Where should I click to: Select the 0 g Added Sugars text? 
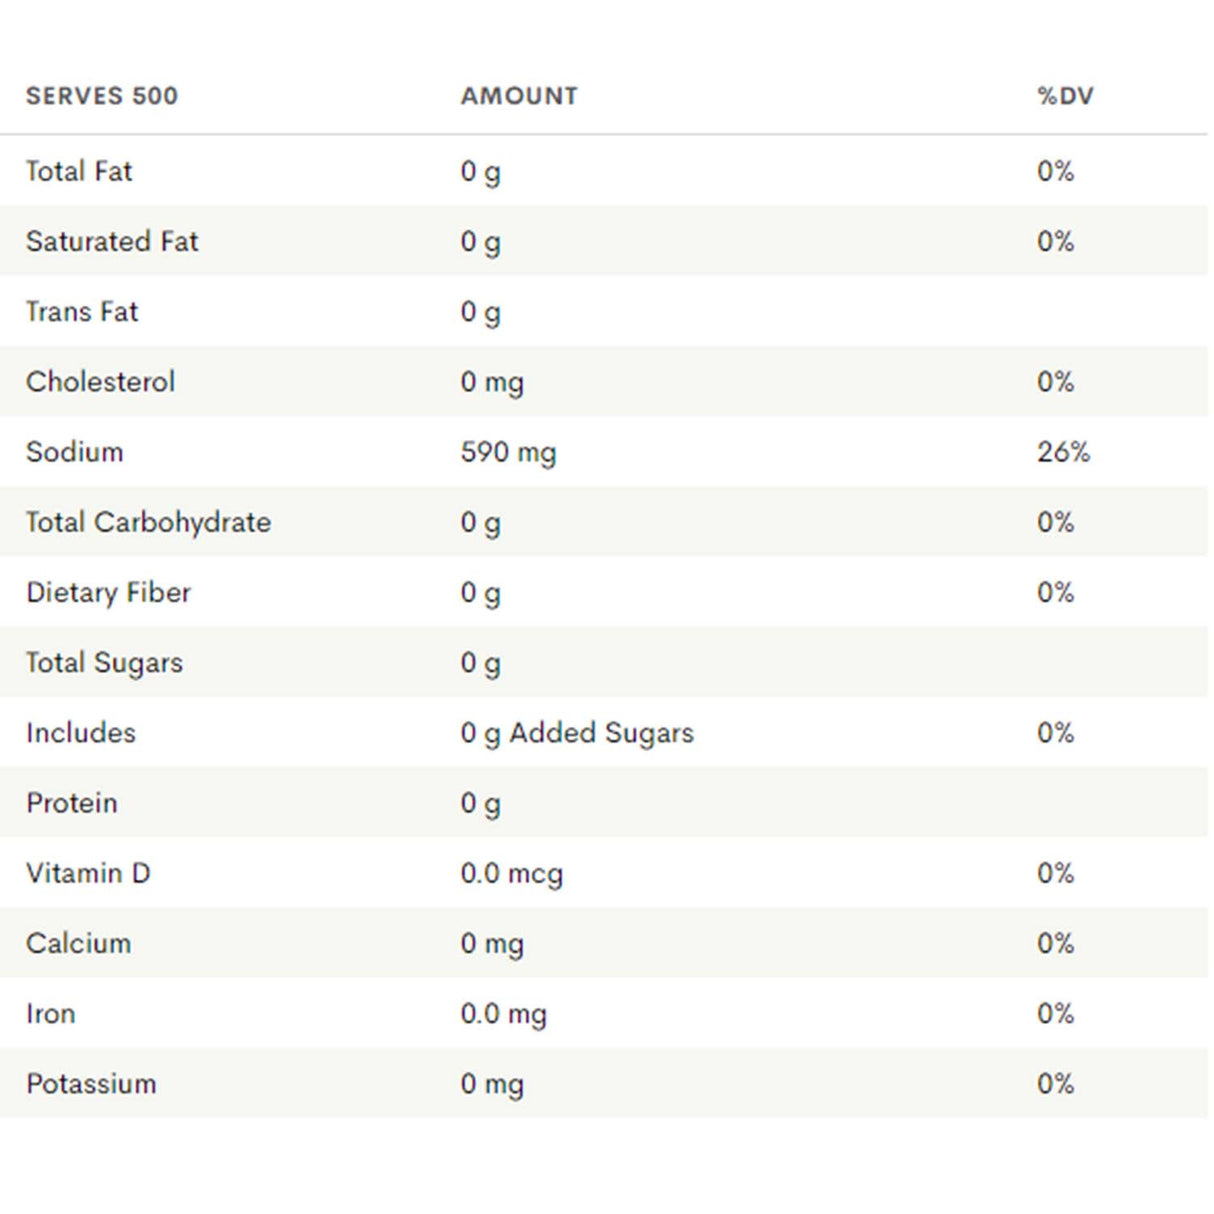tap(577, 733)
